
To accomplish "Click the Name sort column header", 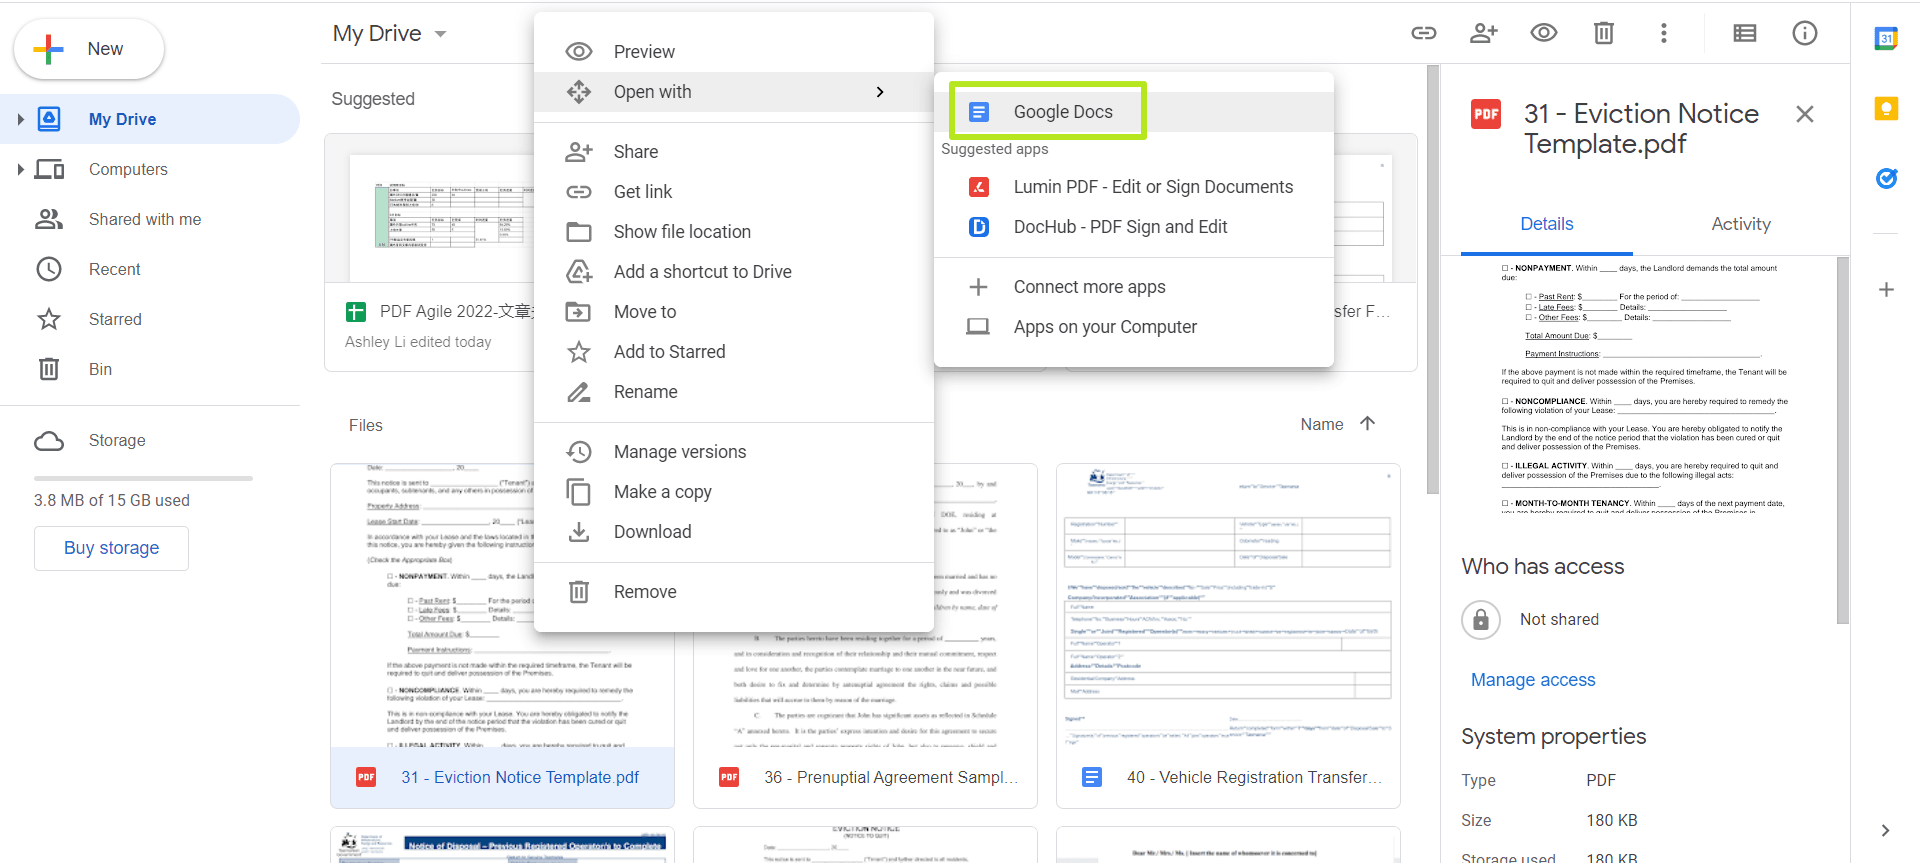I will tap(1321, 424).
